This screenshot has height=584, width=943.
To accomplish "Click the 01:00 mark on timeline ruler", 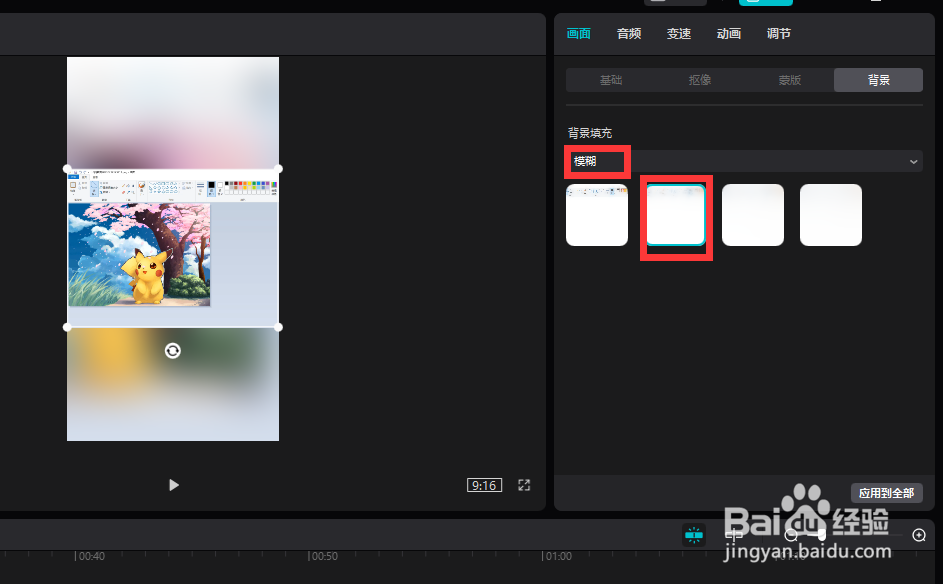I will point(557,556).
